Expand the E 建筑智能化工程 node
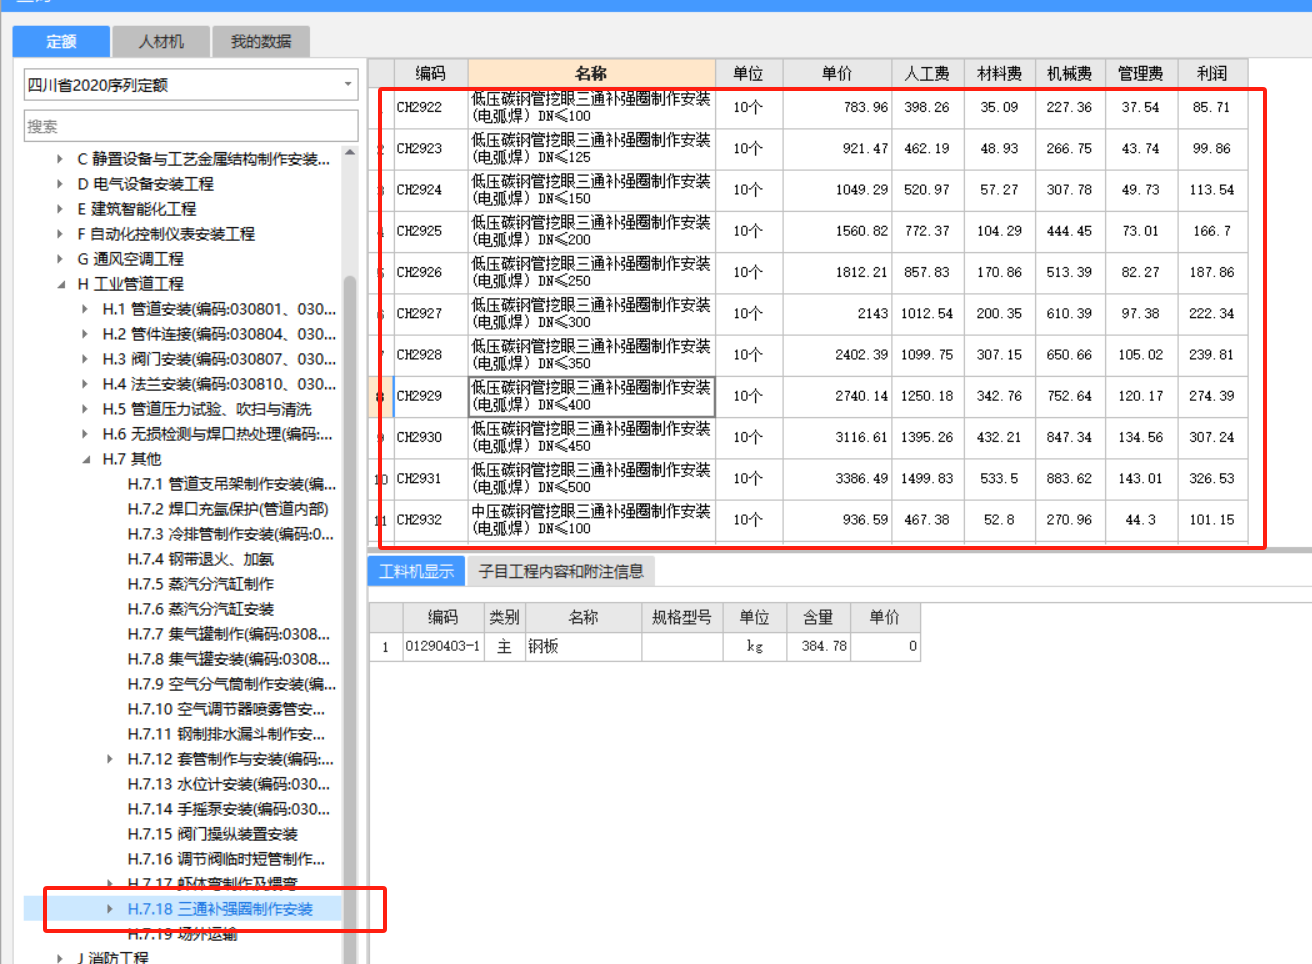This screenshot has width=1312, height=964. [60, 209]
